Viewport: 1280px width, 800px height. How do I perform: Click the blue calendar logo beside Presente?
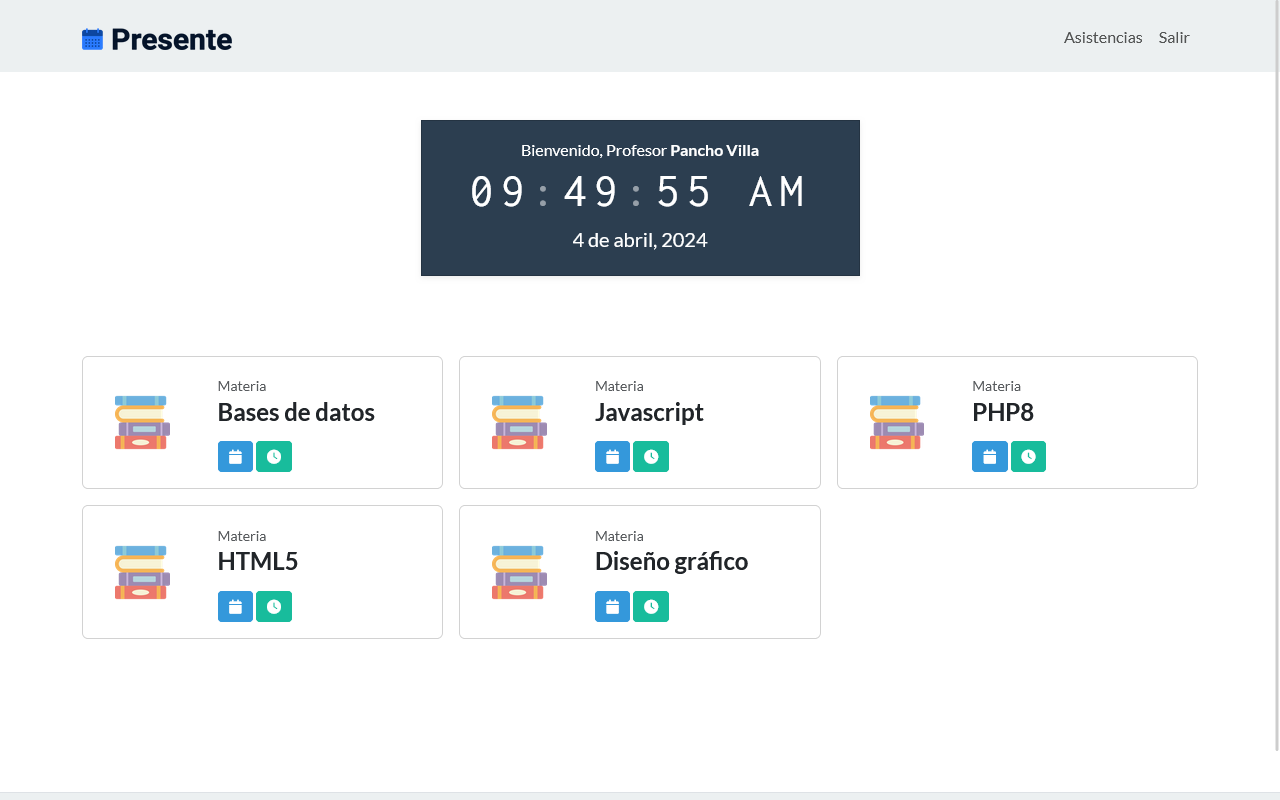[x=92, y=40]
